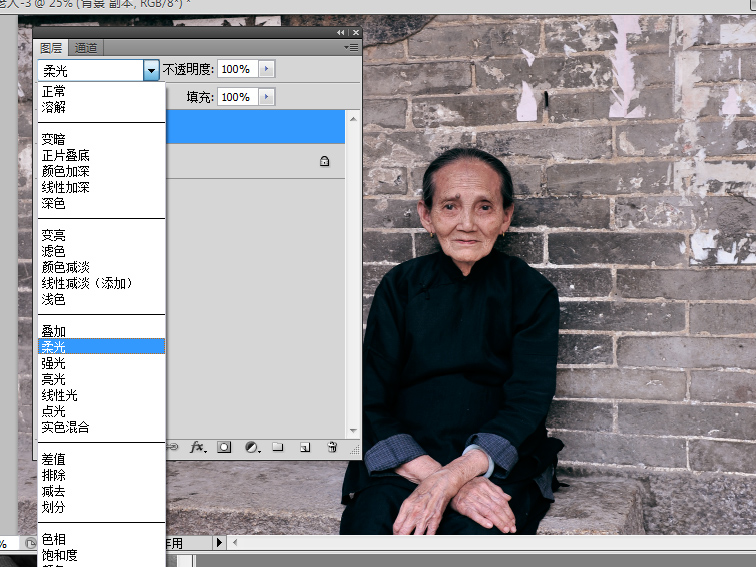The image size is (756, 567).
Task: Switch to the 通道 channels tab
Action: [x=86, y=47]
